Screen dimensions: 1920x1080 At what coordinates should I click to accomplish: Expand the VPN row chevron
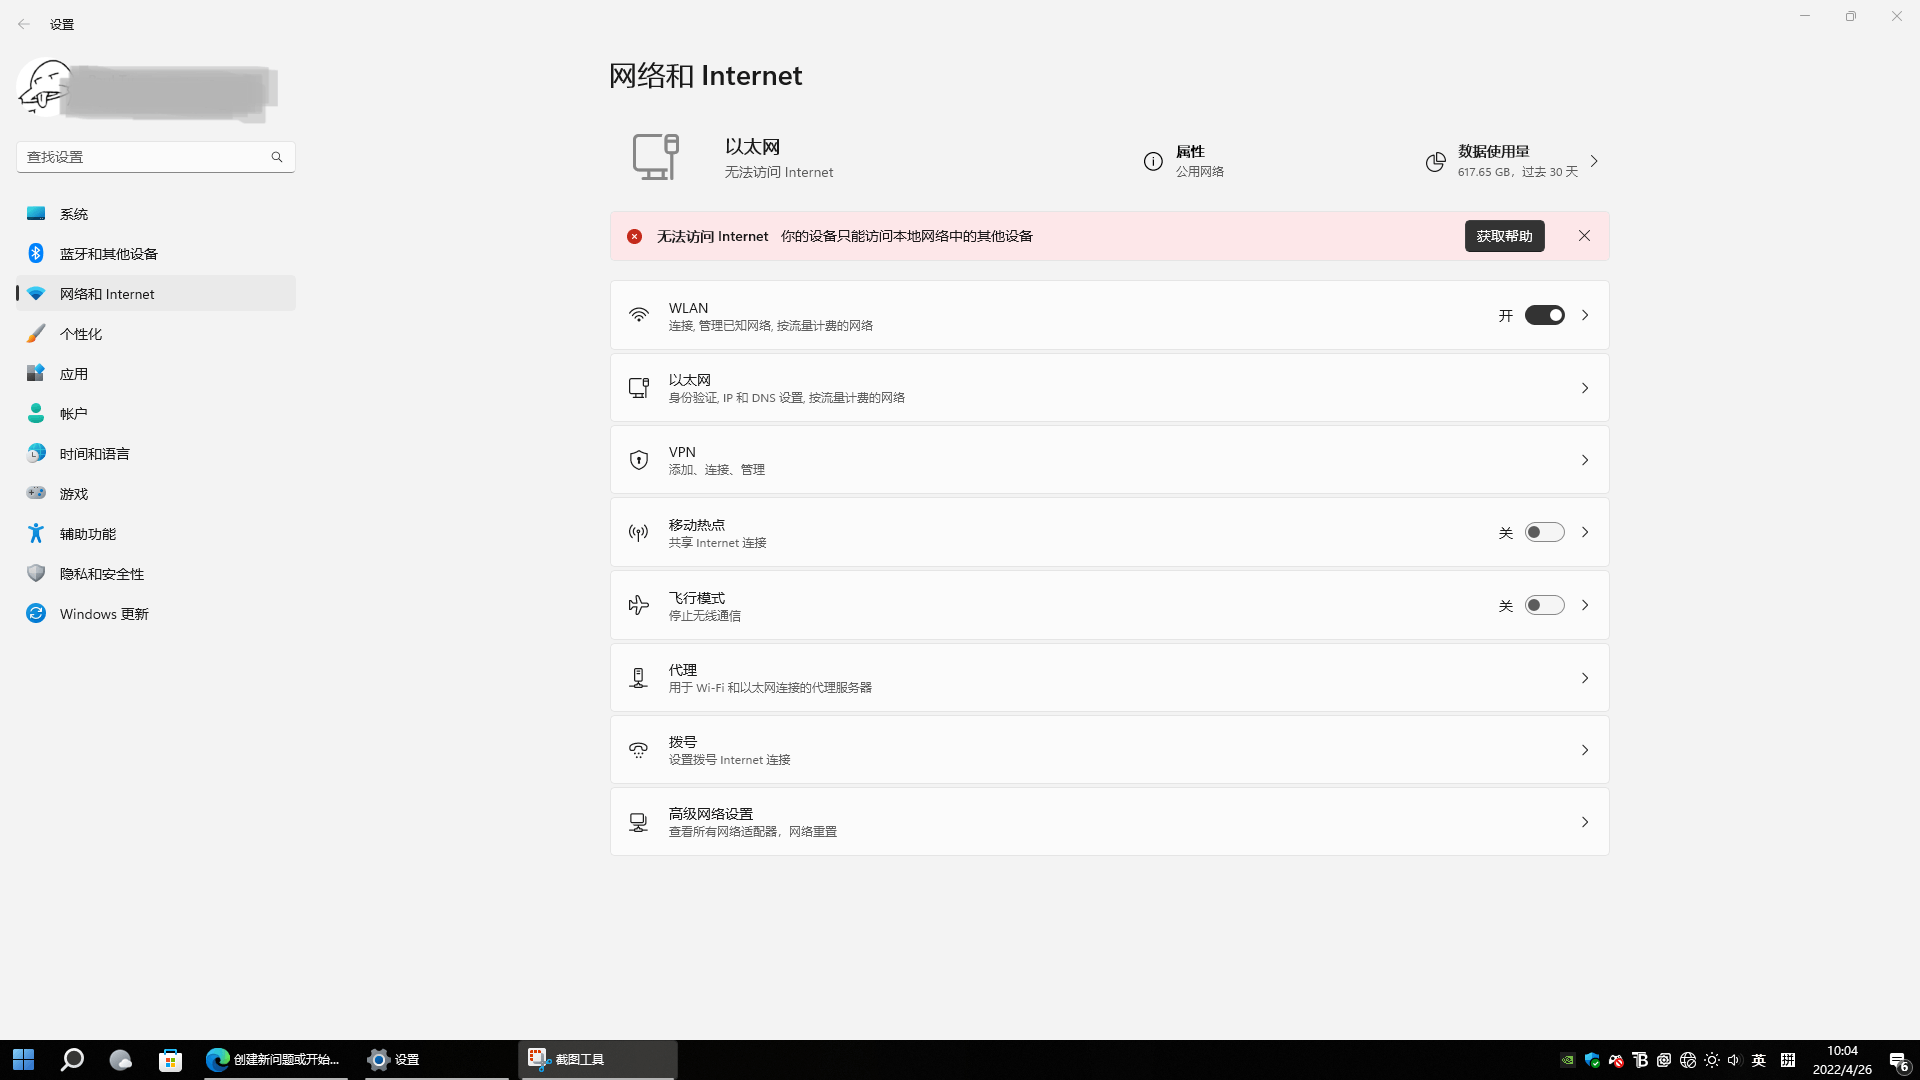[x=1585, y=460]
